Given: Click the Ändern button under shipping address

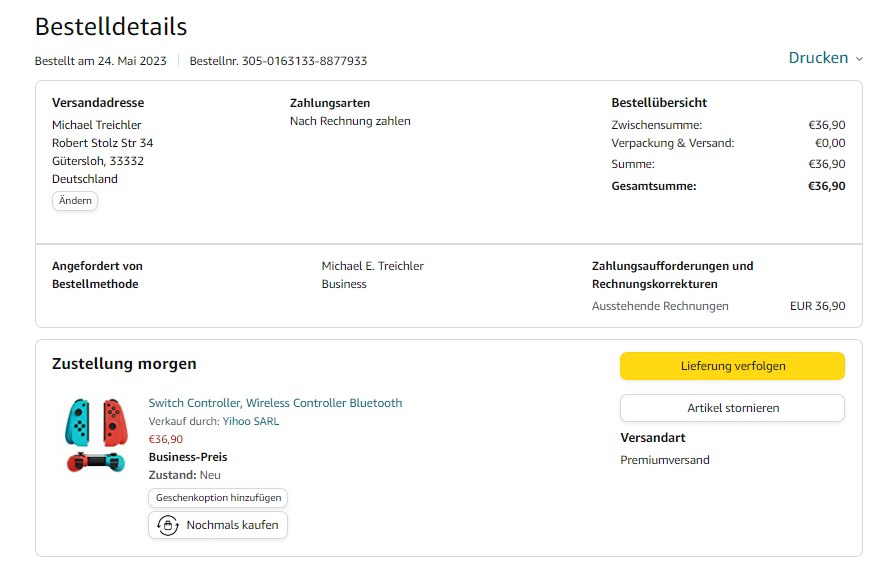Looking at the screenshot, I should pos(75,201).
